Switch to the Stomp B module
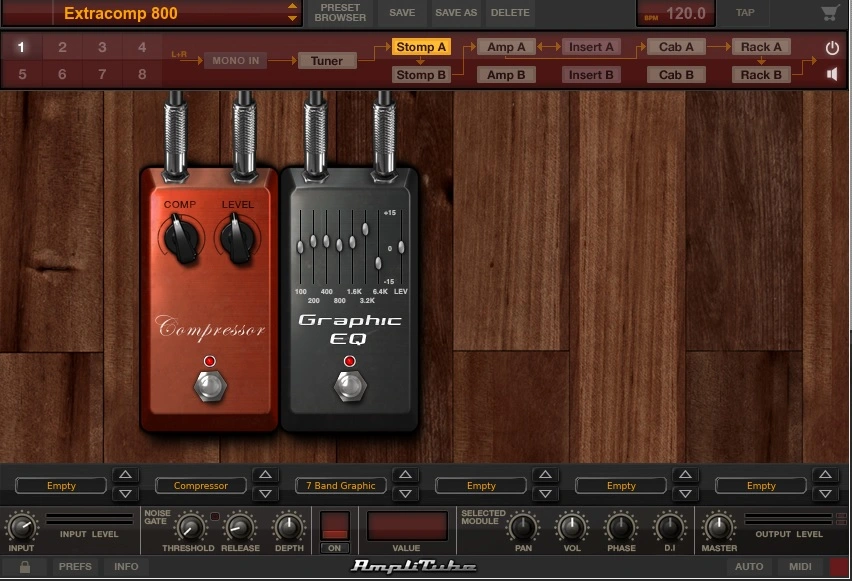The image size is (852, 581). (421, 74)
